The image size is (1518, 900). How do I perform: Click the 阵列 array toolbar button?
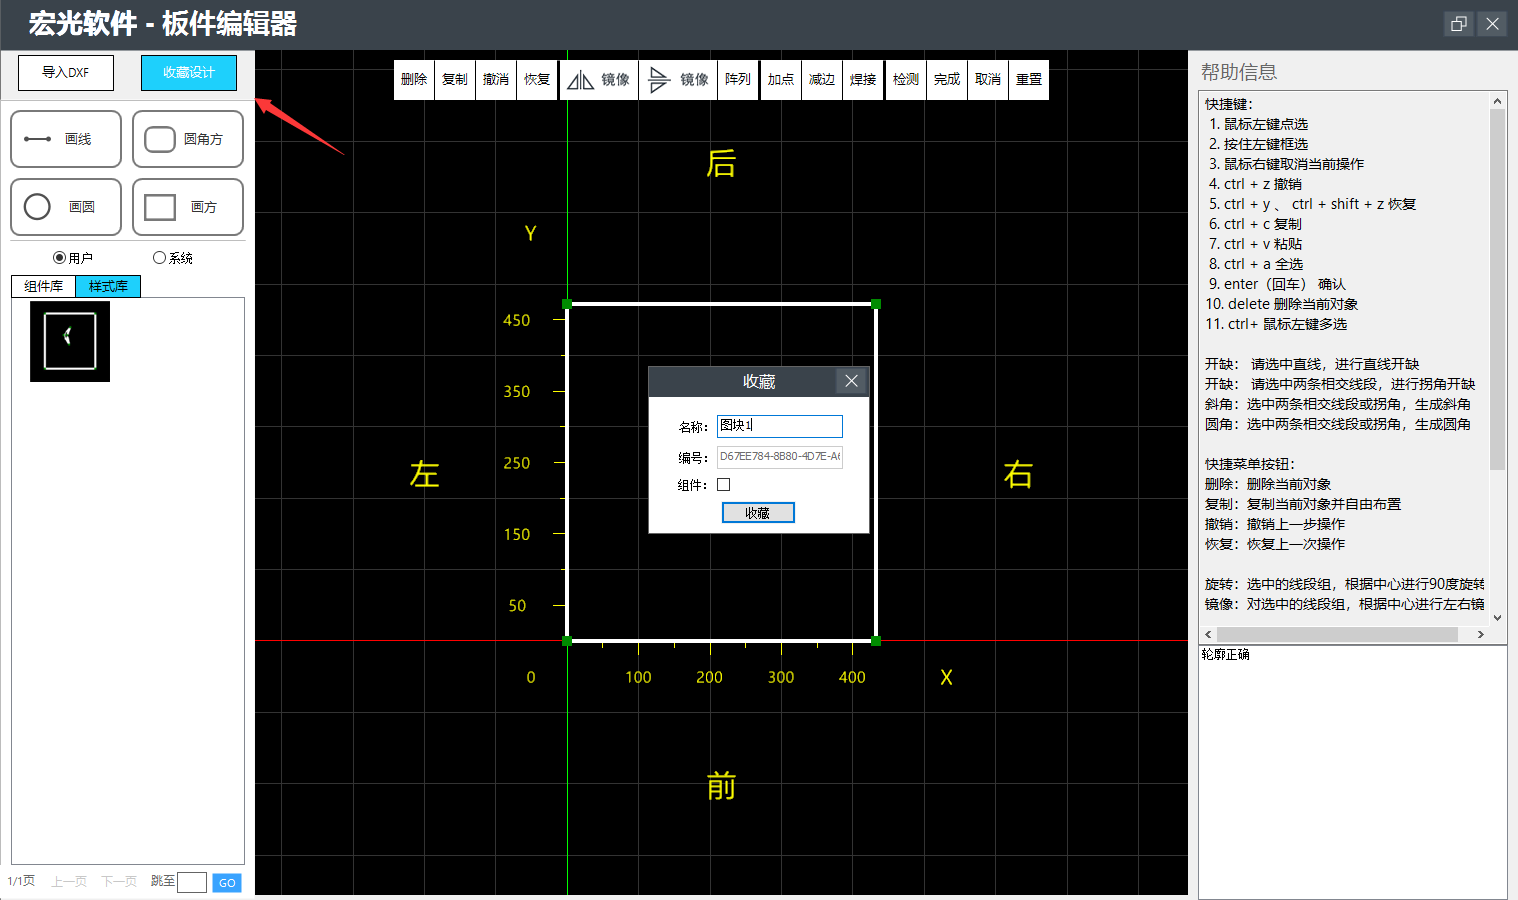(738, 80)
